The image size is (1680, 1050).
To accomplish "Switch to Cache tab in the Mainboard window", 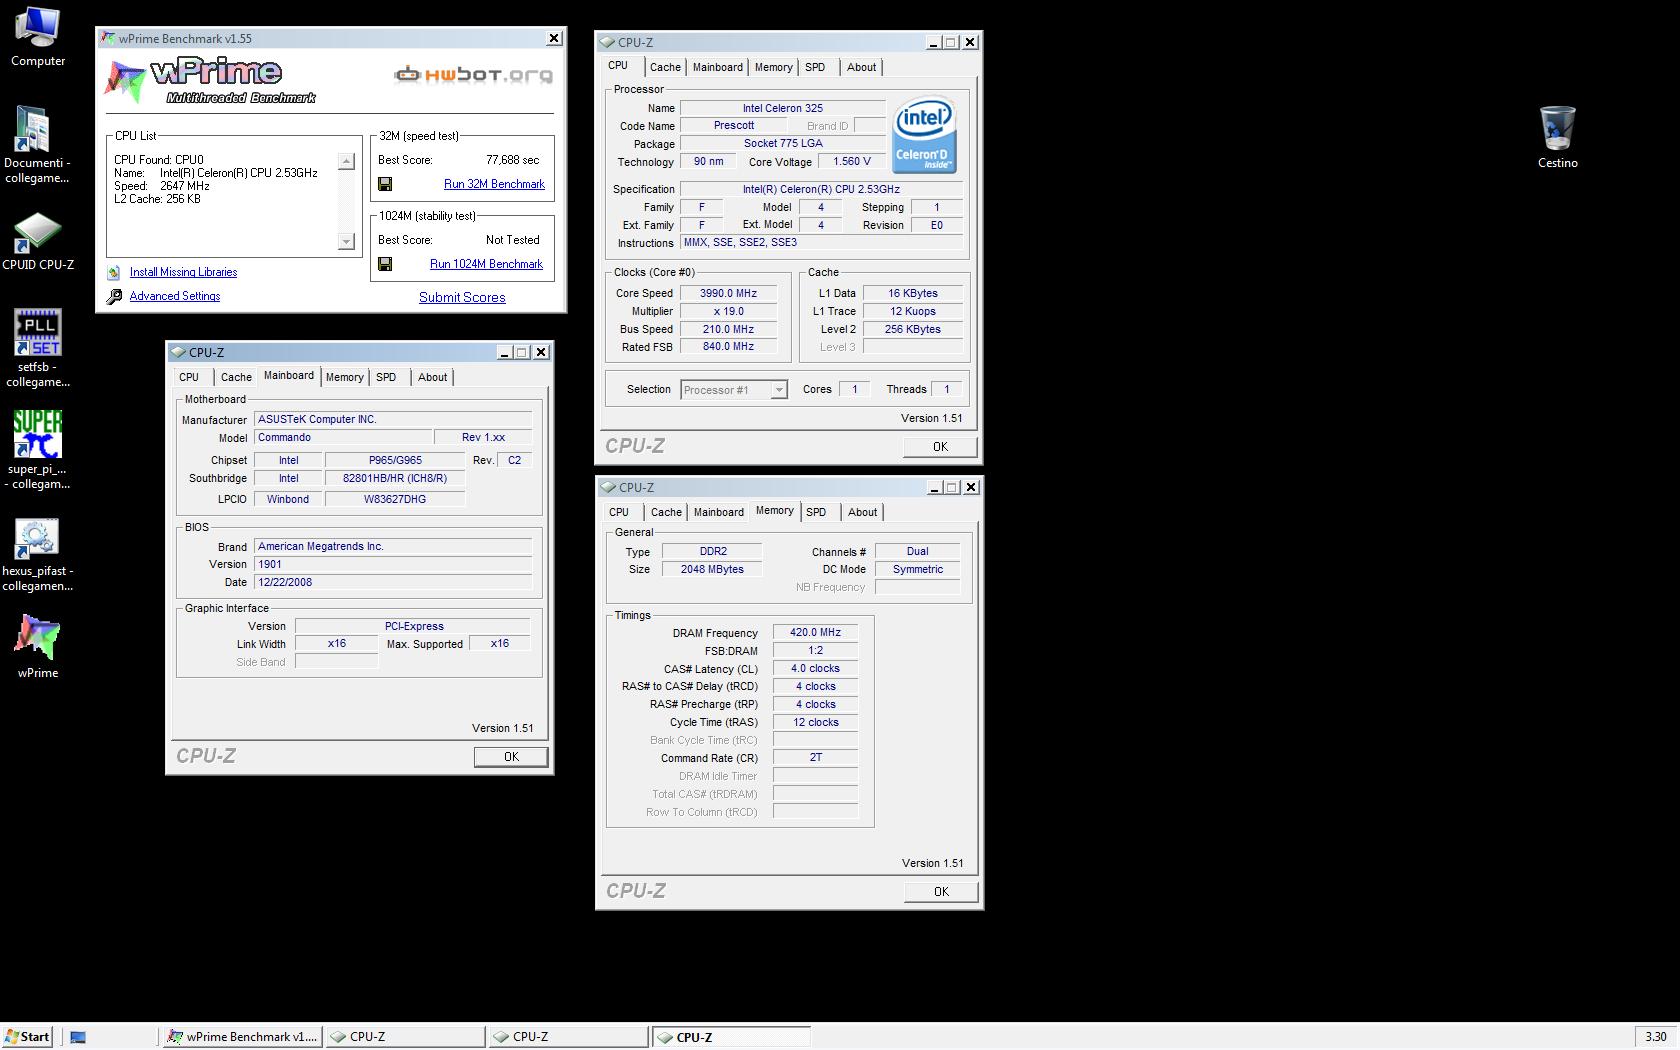I will pos(236,377).
